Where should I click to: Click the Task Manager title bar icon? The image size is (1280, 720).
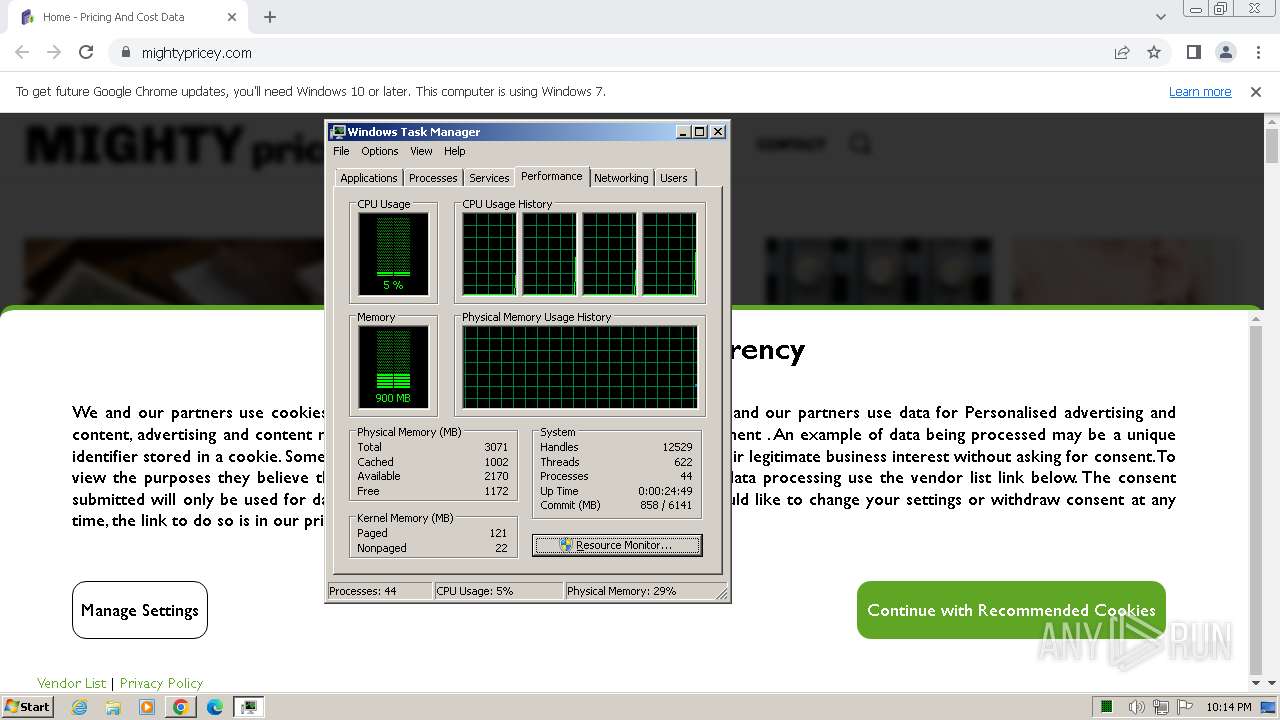coord(338,131)
